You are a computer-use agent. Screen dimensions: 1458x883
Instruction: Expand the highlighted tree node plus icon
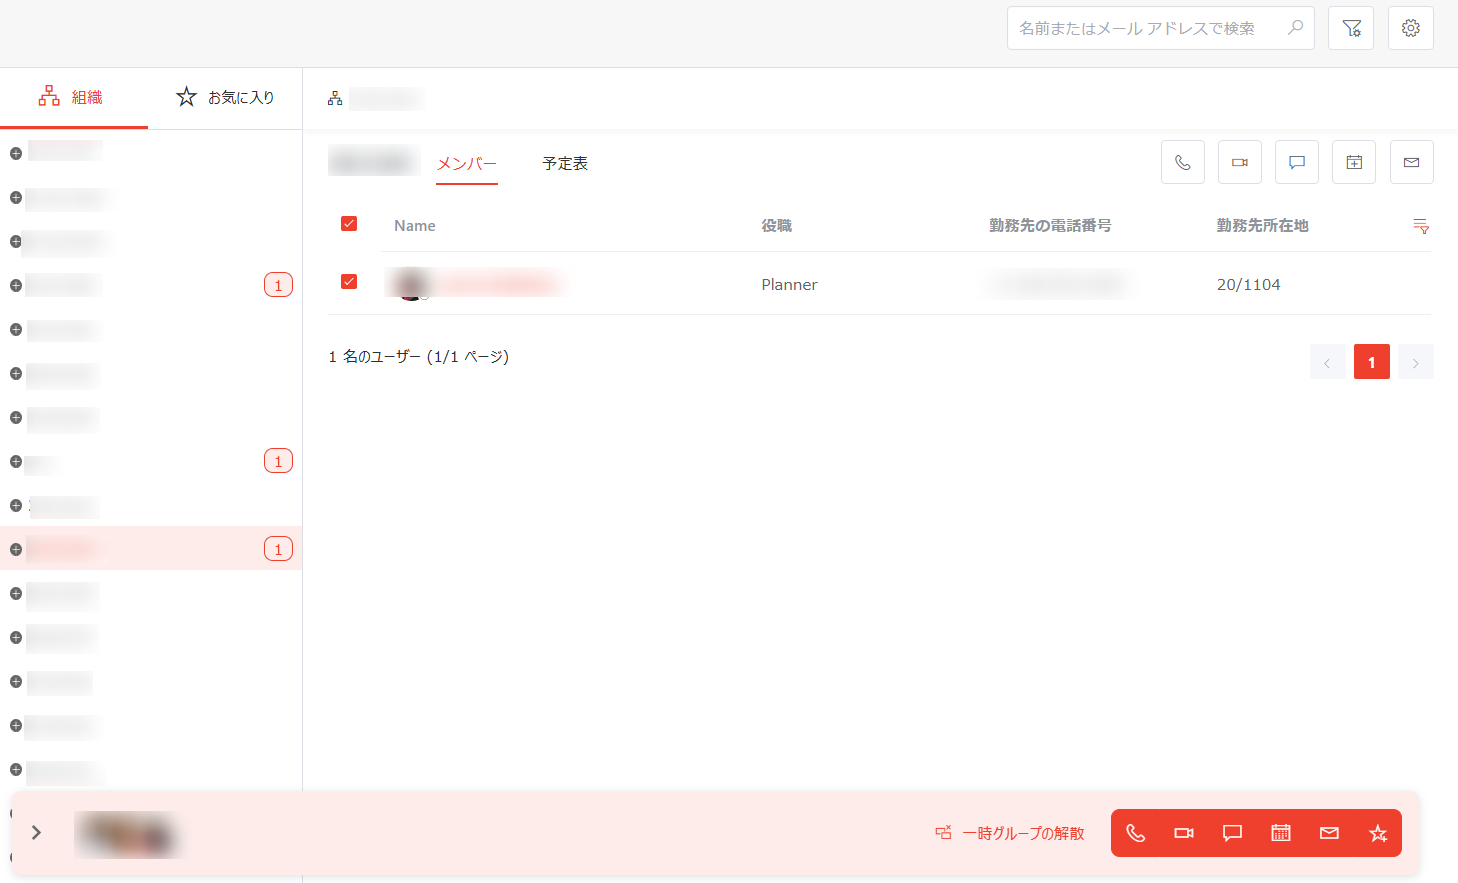16,549
